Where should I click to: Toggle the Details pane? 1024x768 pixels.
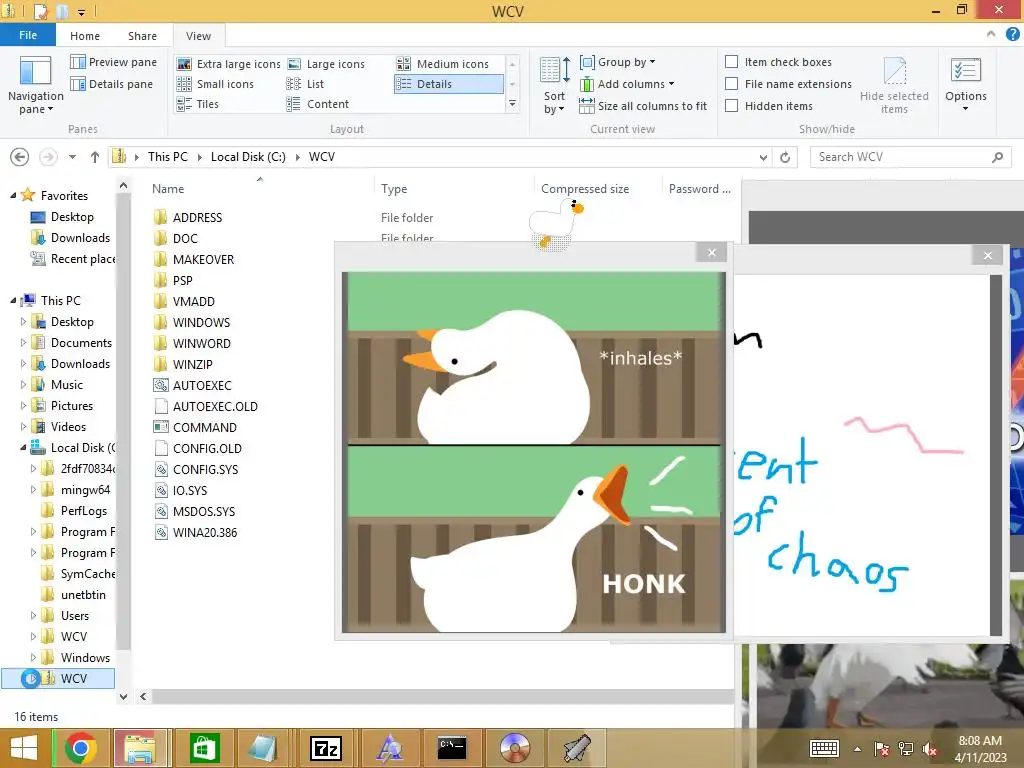[112, 84]
